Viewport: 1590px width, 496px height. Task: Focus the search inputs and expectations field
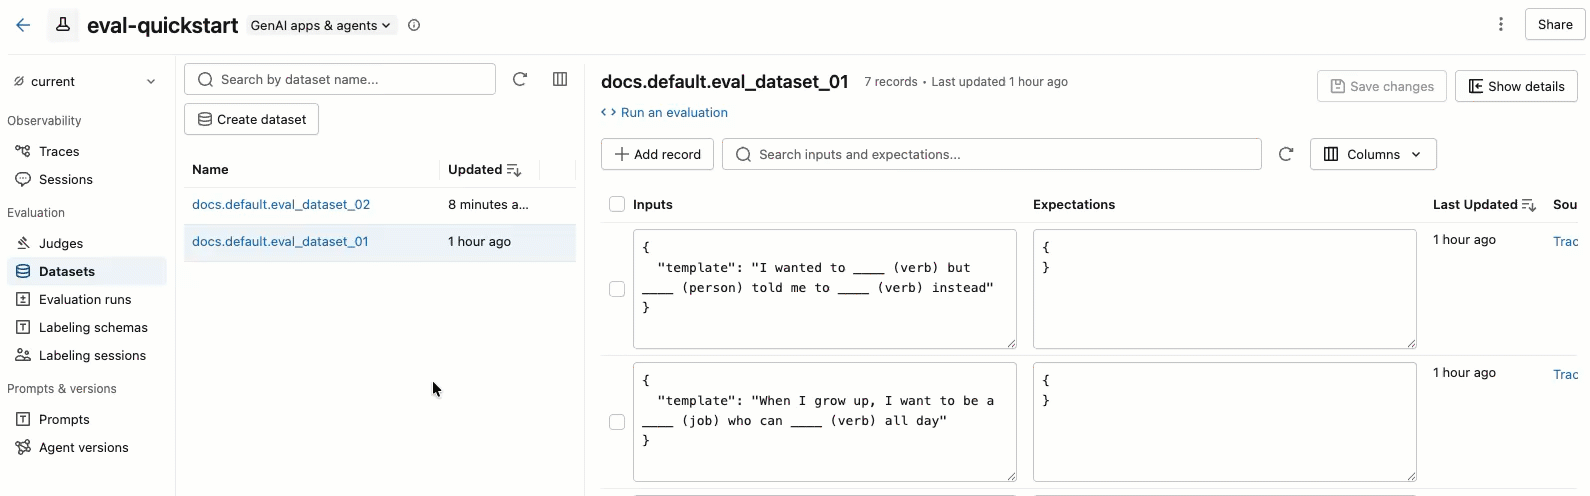[1000, 154]
